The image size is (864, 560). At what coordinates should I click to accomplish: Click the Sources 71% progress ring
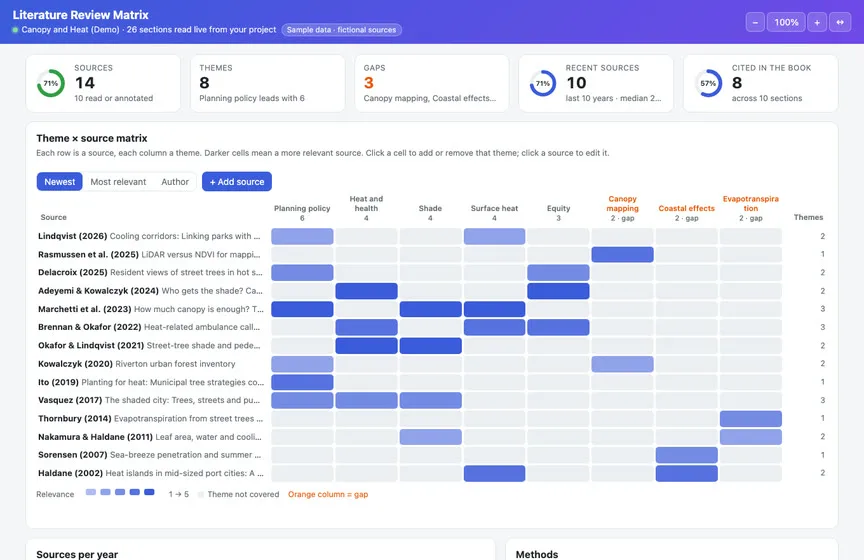tap(51, 83)
